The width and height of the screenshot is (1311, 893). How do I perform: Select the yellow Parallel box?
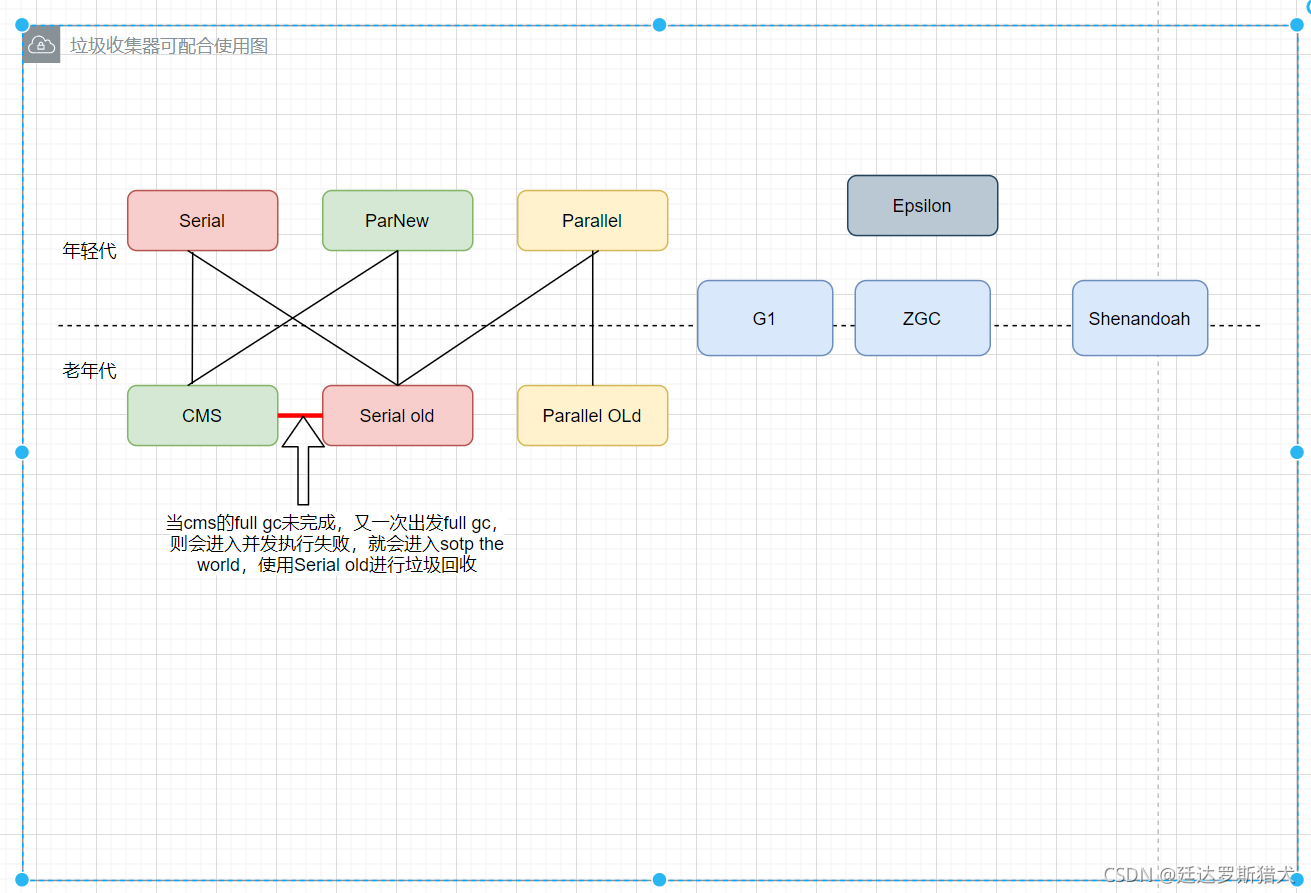pos(592,220)
